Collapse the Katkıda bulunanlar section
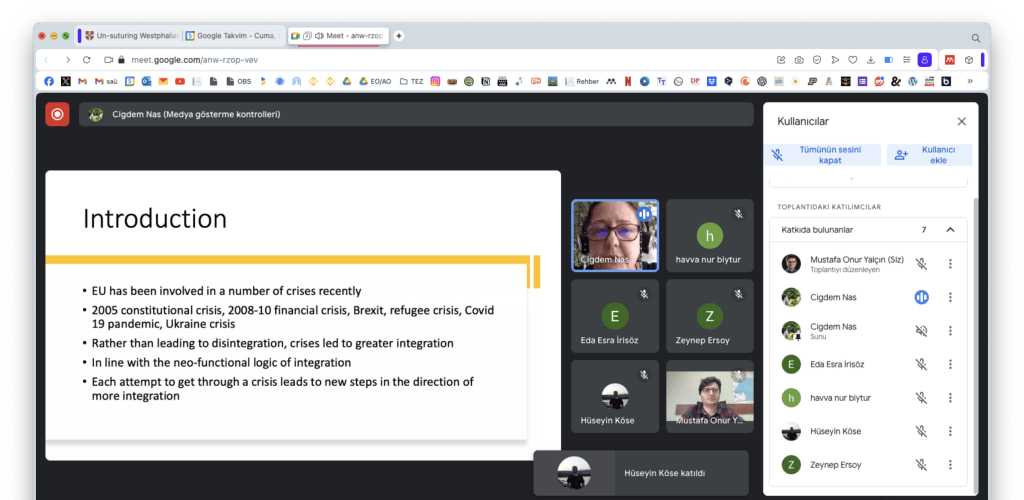Viewport: 1024px width, 500px height. coord(950,230)
